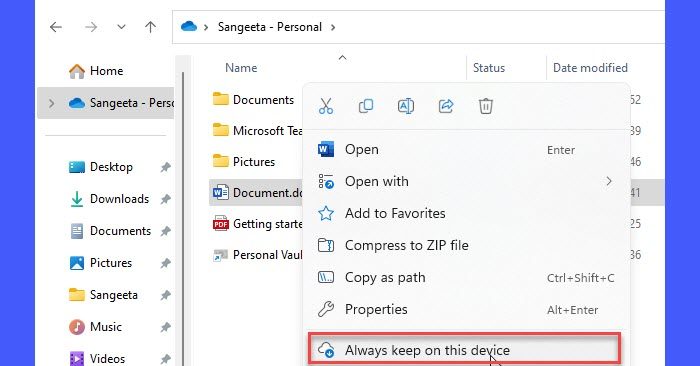The width and height of the screenshot is (700, 366).
Task: Open Videos in Quick access
Action: 97,359
